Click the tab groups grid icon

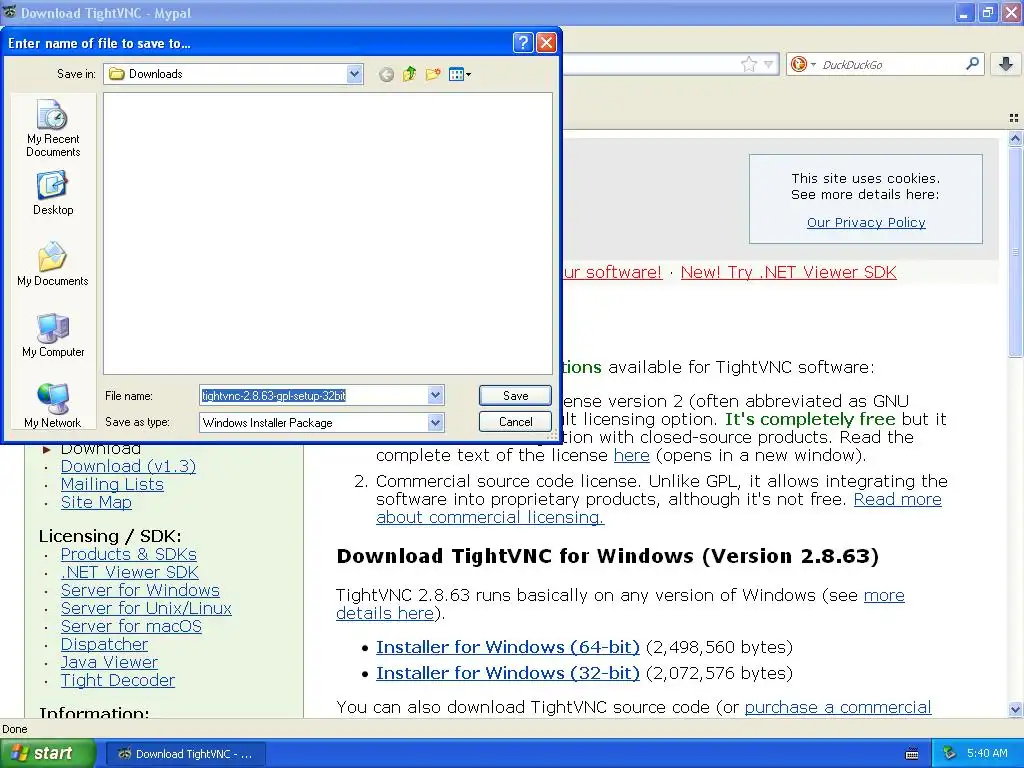(1014, 118)
